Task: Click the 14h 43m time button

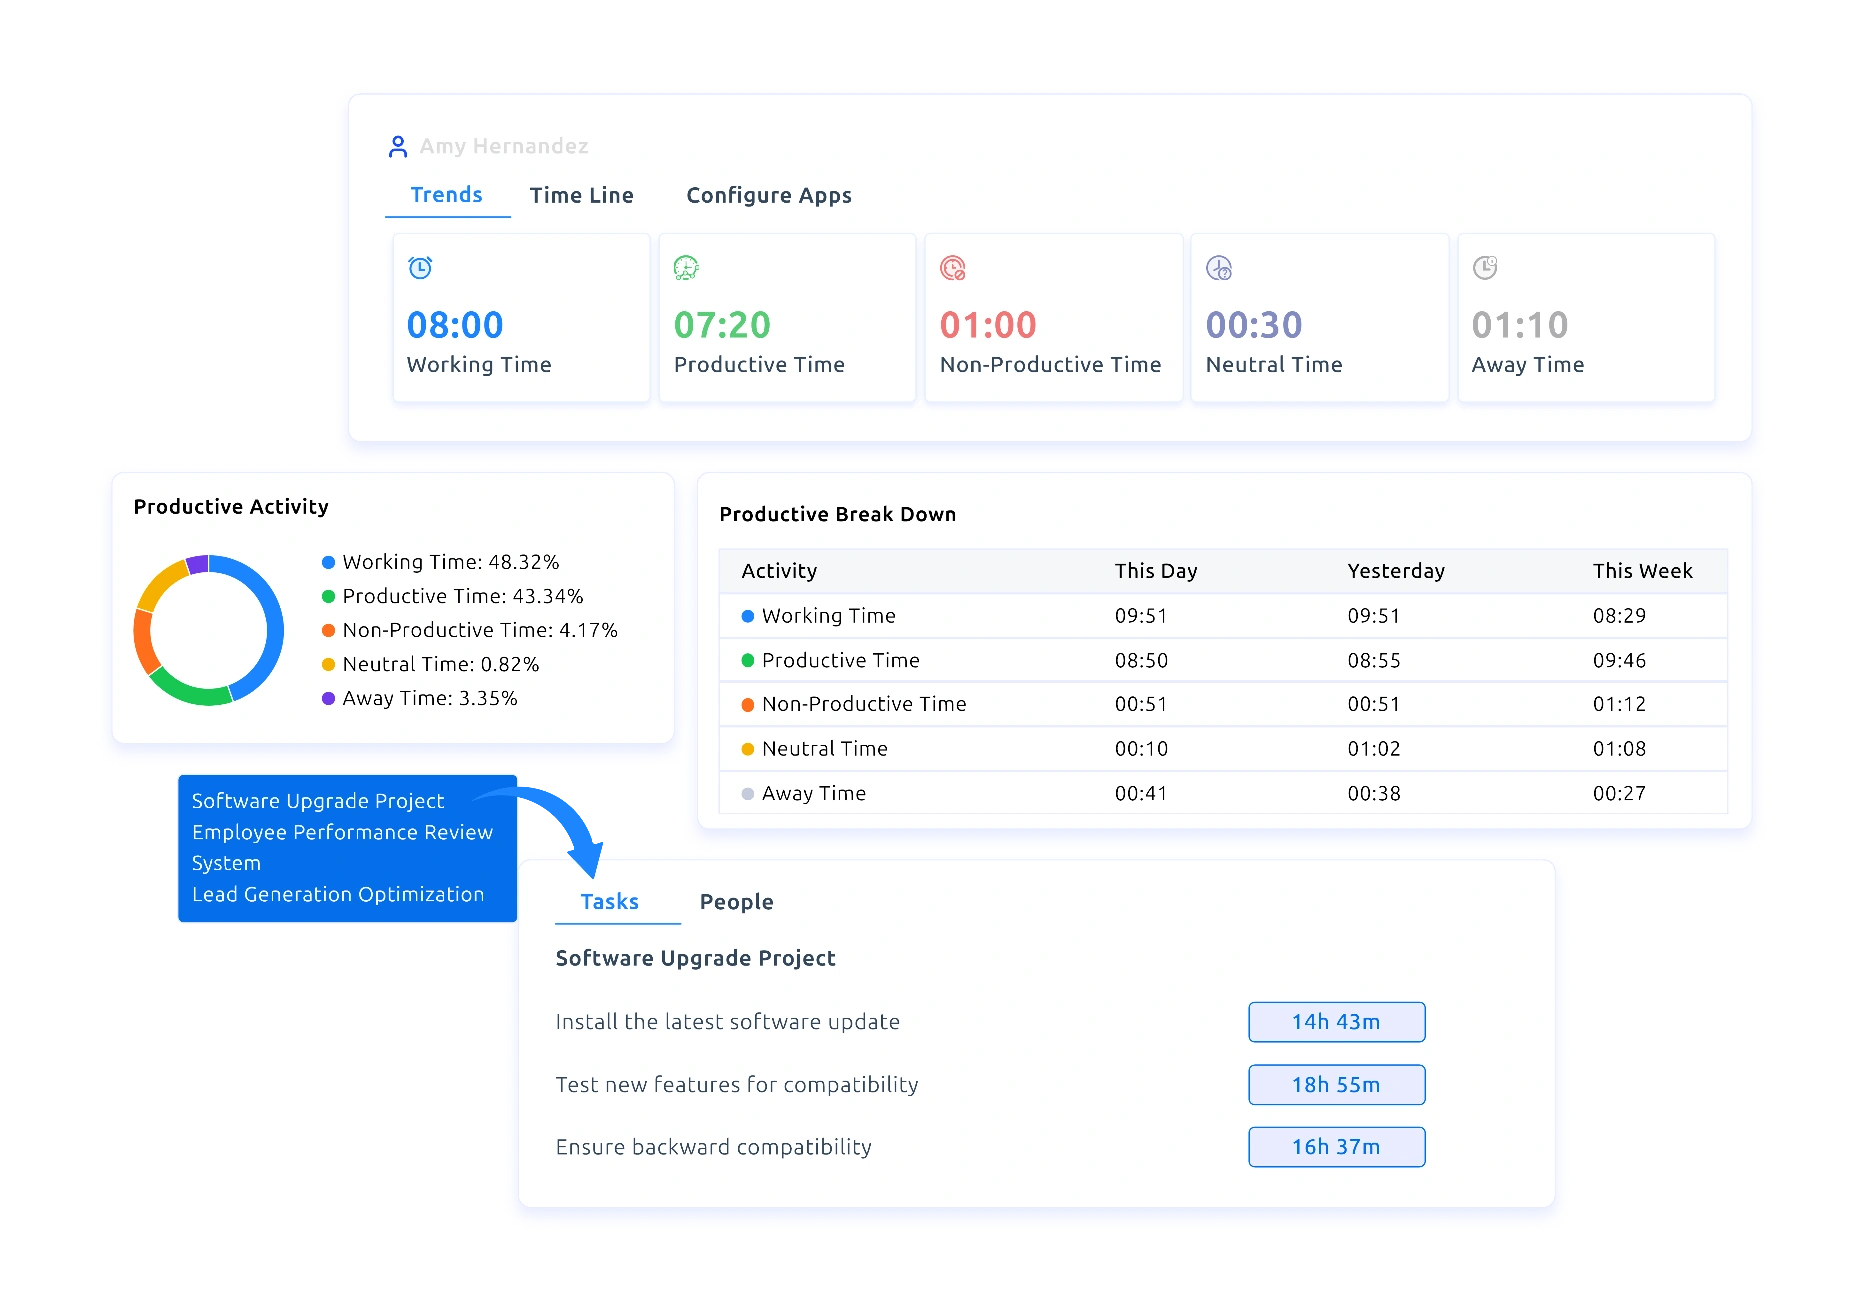Action: tap(1336, 1022)
